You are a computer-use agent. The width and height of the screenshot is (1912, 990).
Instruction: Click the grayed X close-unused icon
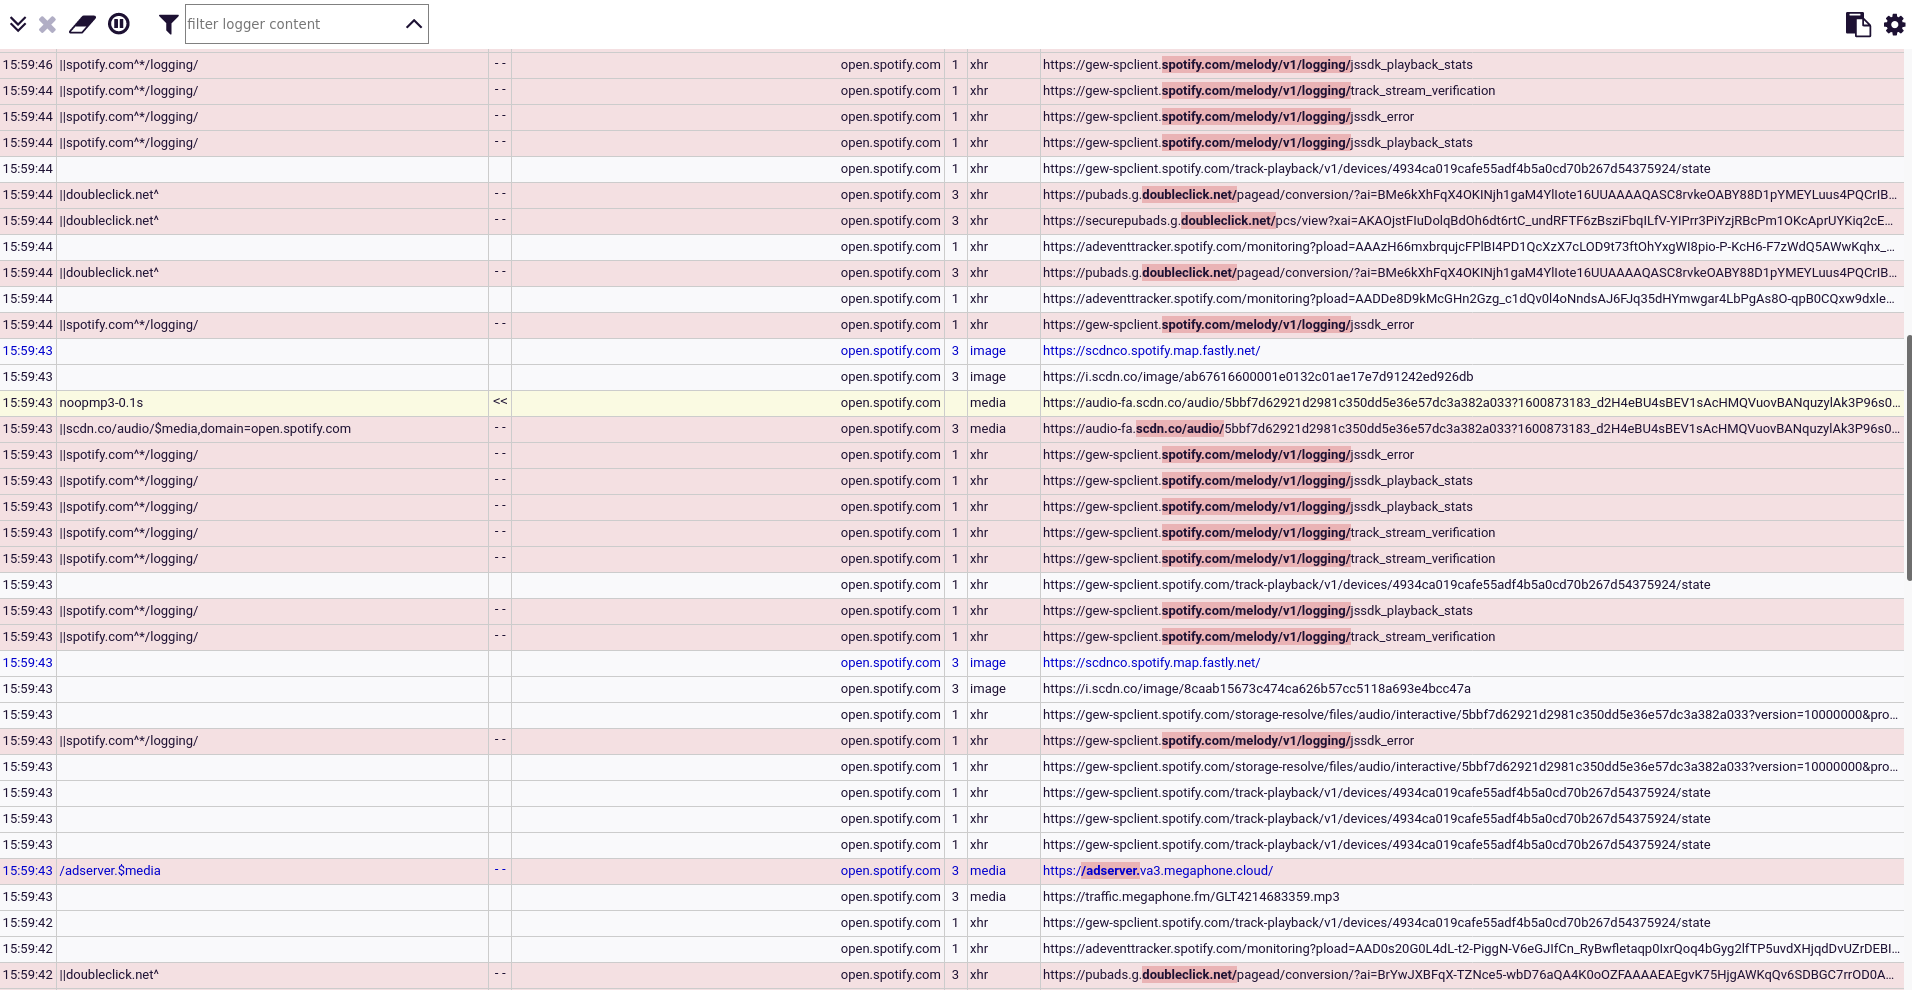[x=46, y=23]
